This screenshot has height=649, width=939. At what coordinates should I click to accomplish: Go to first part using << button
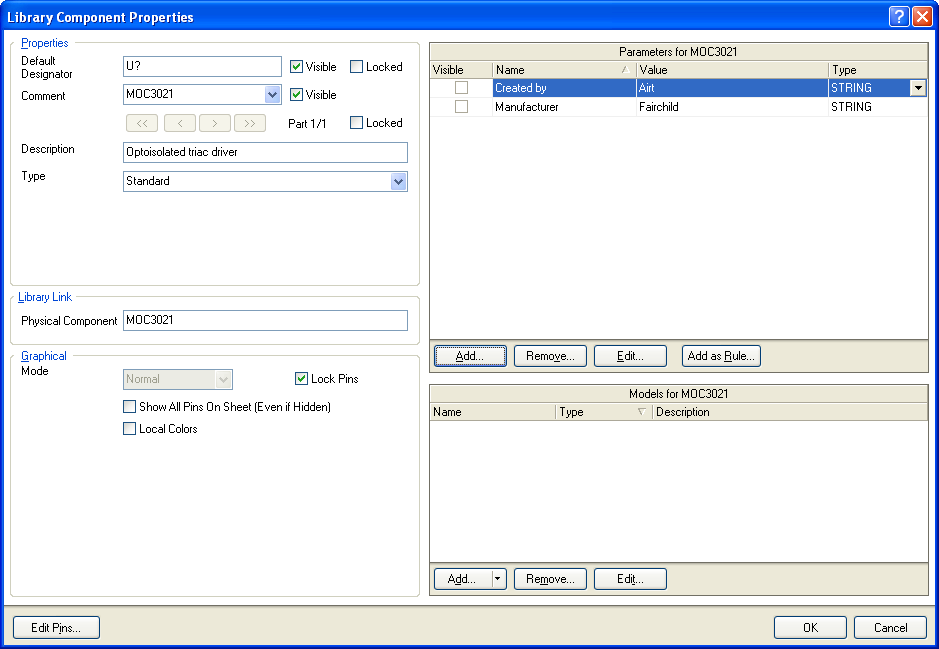142,124
